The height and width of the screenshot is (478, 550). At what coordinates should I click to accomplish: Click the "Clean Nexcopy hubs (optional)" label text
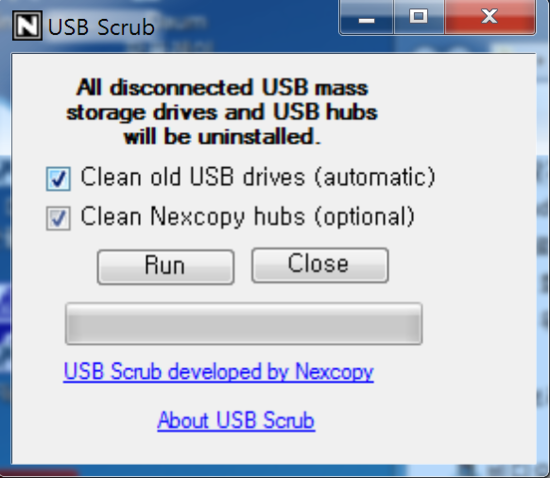pyautogui.click(x=248, y=216)
